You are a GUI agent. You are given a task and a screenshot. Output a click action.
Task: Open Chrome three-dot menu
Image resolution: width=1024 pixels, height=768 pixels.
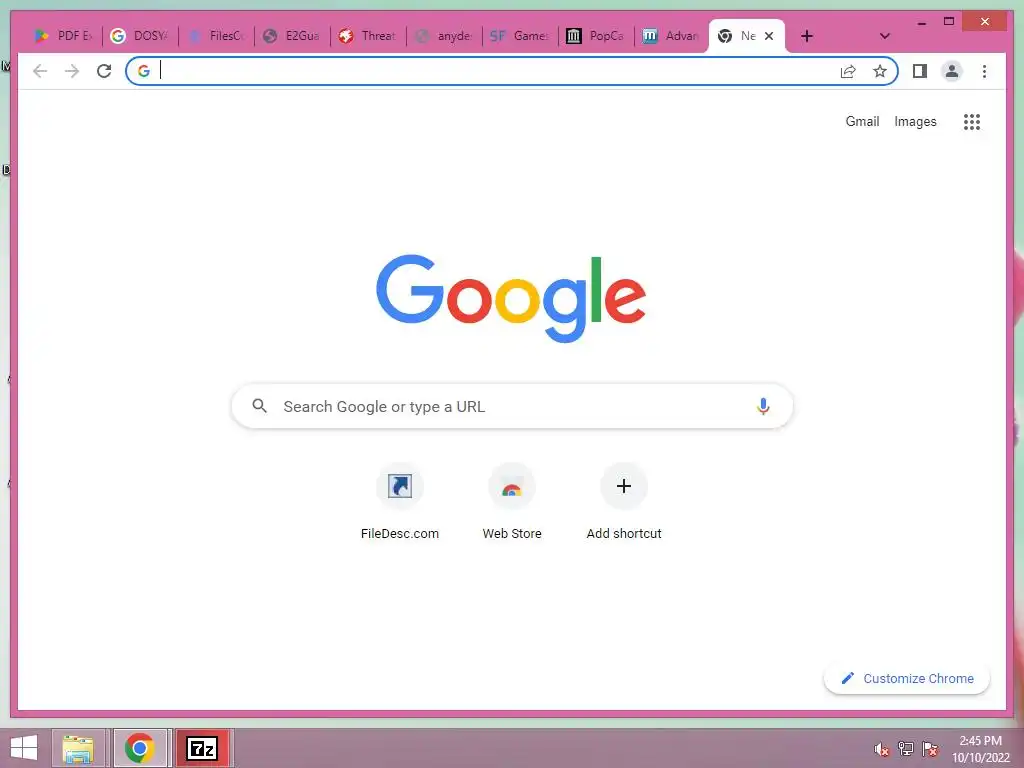(984, 71)
